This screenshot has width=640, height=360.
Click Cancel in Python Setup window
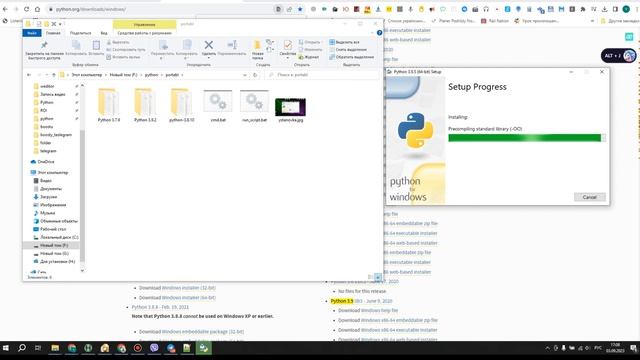pyautogui.click(x=589, y=197)
